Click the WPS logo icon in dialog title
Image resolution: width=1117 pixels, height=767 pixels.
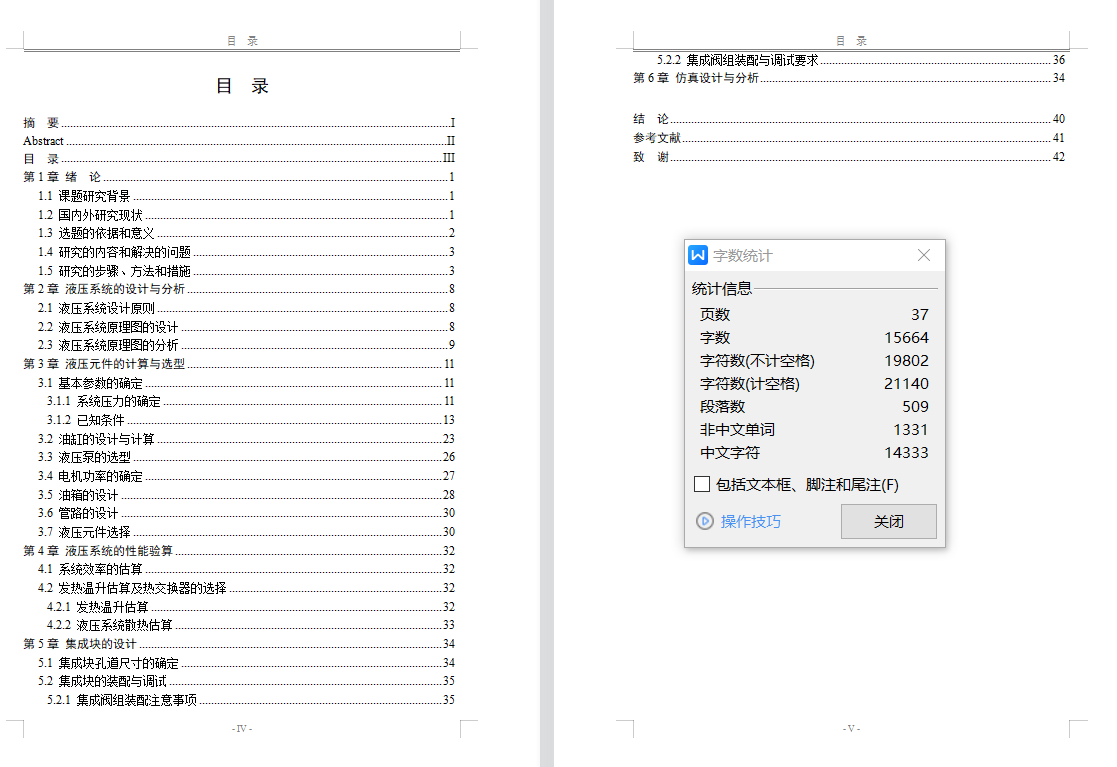click(698, 255)
